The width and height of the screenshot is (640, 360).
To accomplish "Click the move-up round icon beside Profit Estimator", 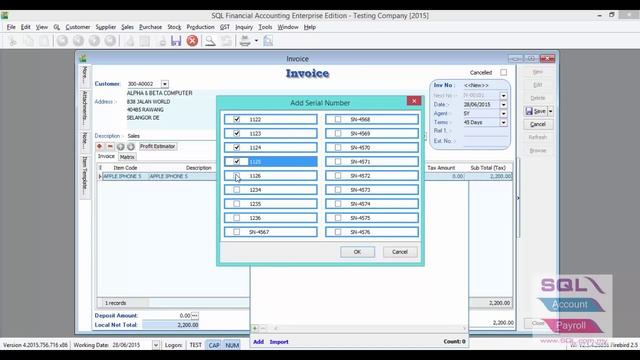I will (120, 146).
